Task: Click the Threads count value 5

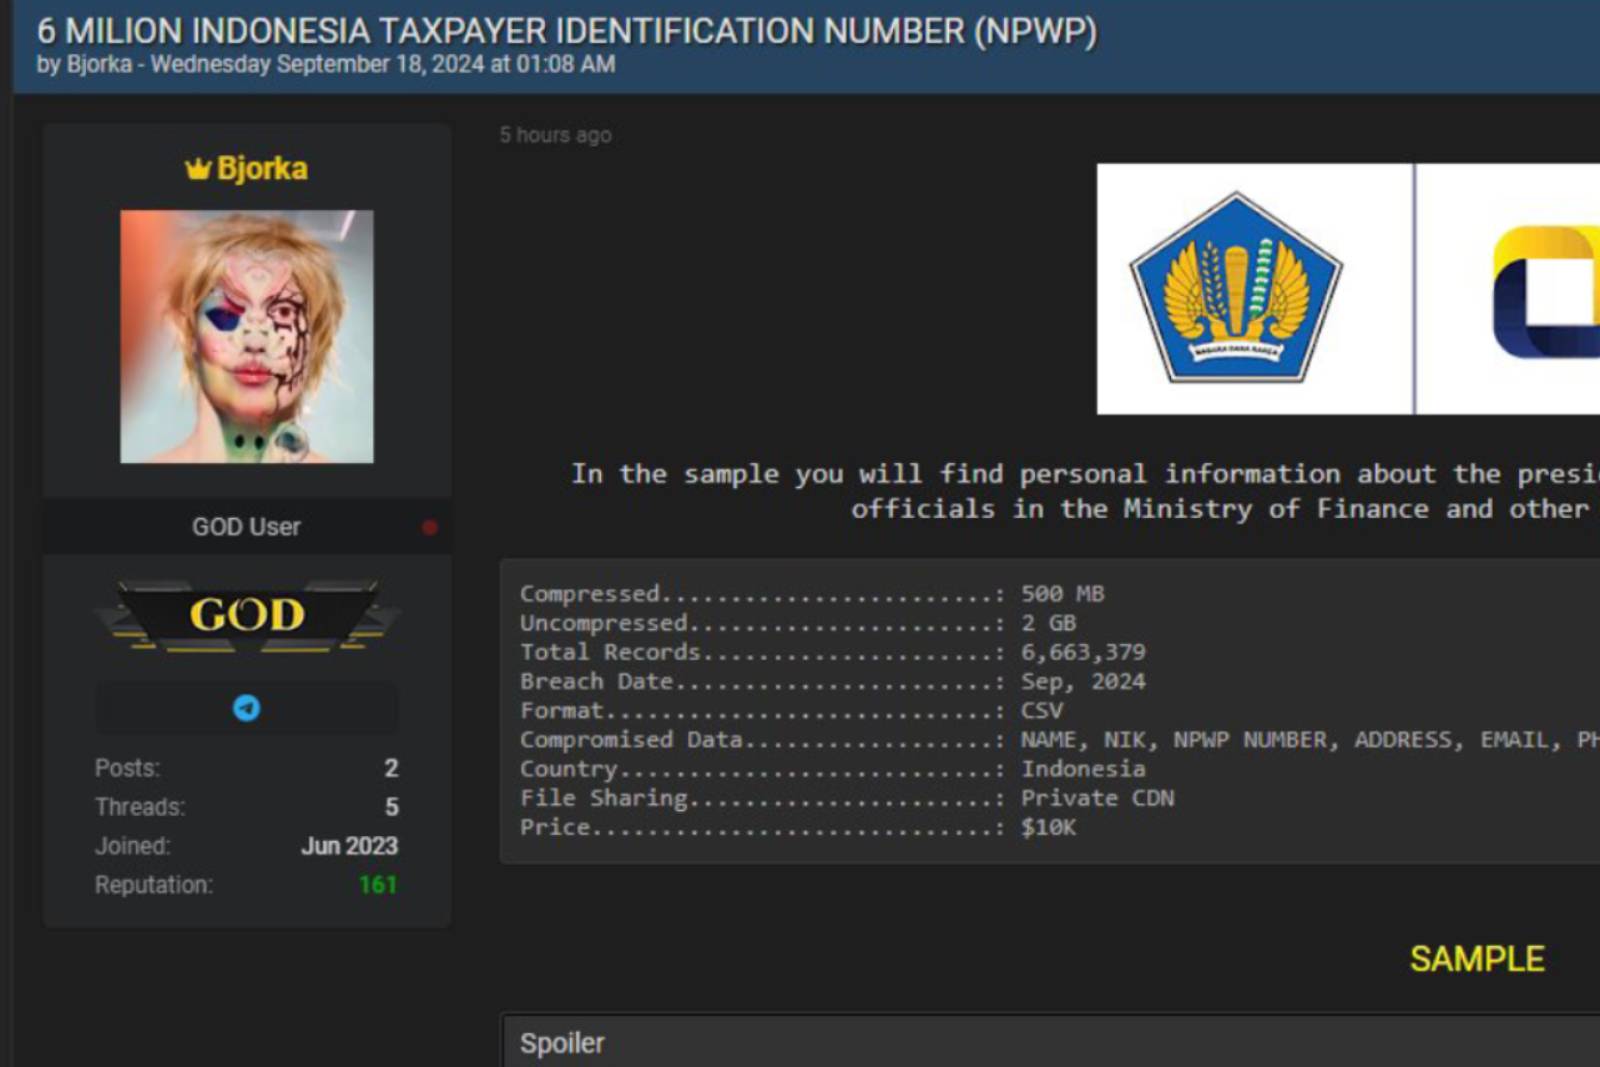Action: (391, 807)
